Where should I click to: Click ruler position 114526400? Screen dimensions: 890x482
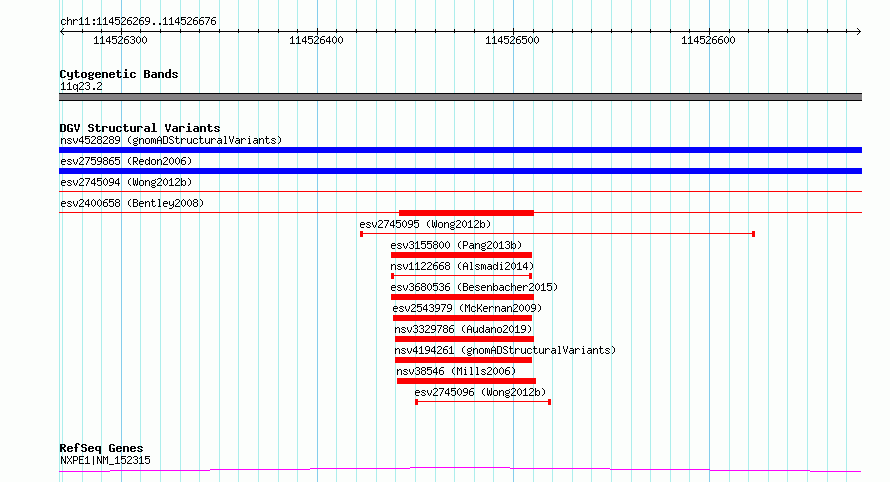316,40
